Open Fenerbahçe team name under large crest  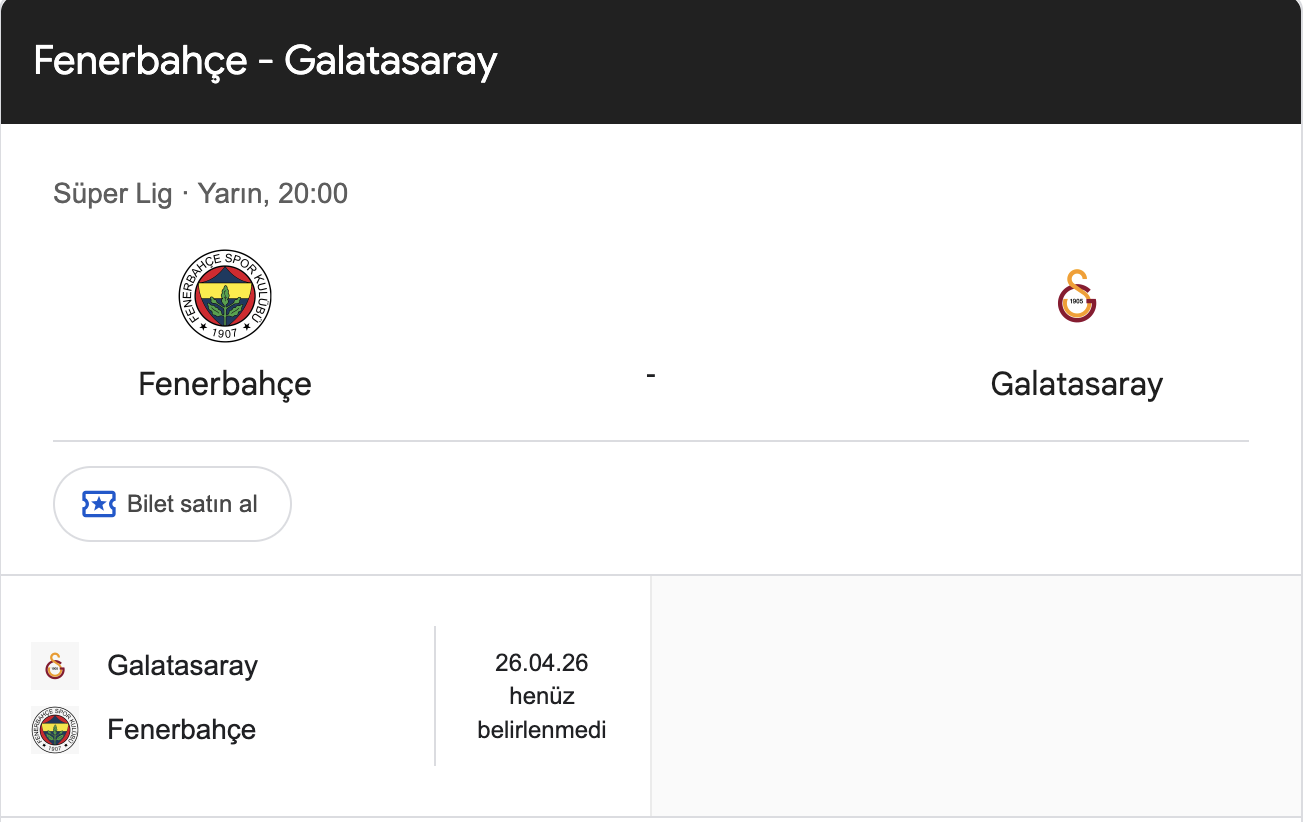pyautogui.click(x=225, y=384)
